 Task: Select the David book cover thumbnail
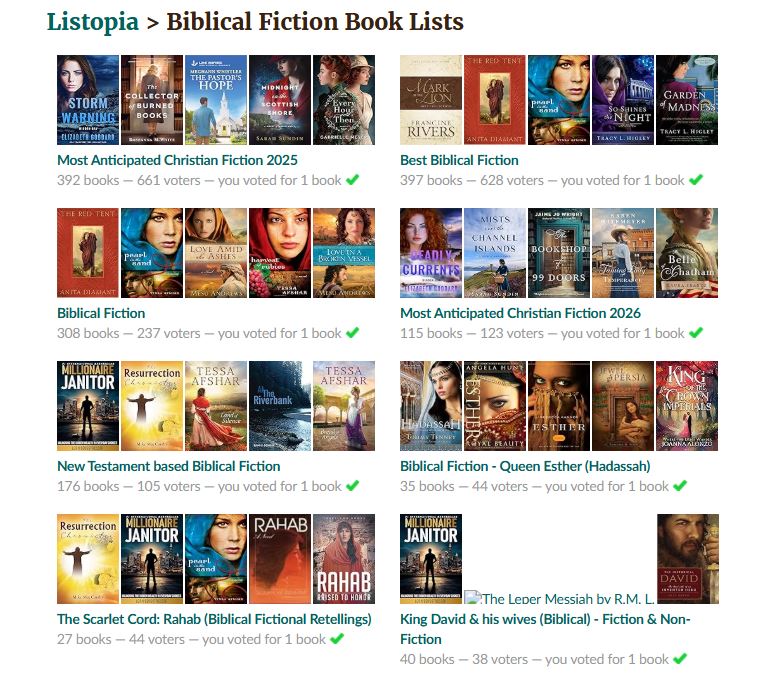pos(688,559)
